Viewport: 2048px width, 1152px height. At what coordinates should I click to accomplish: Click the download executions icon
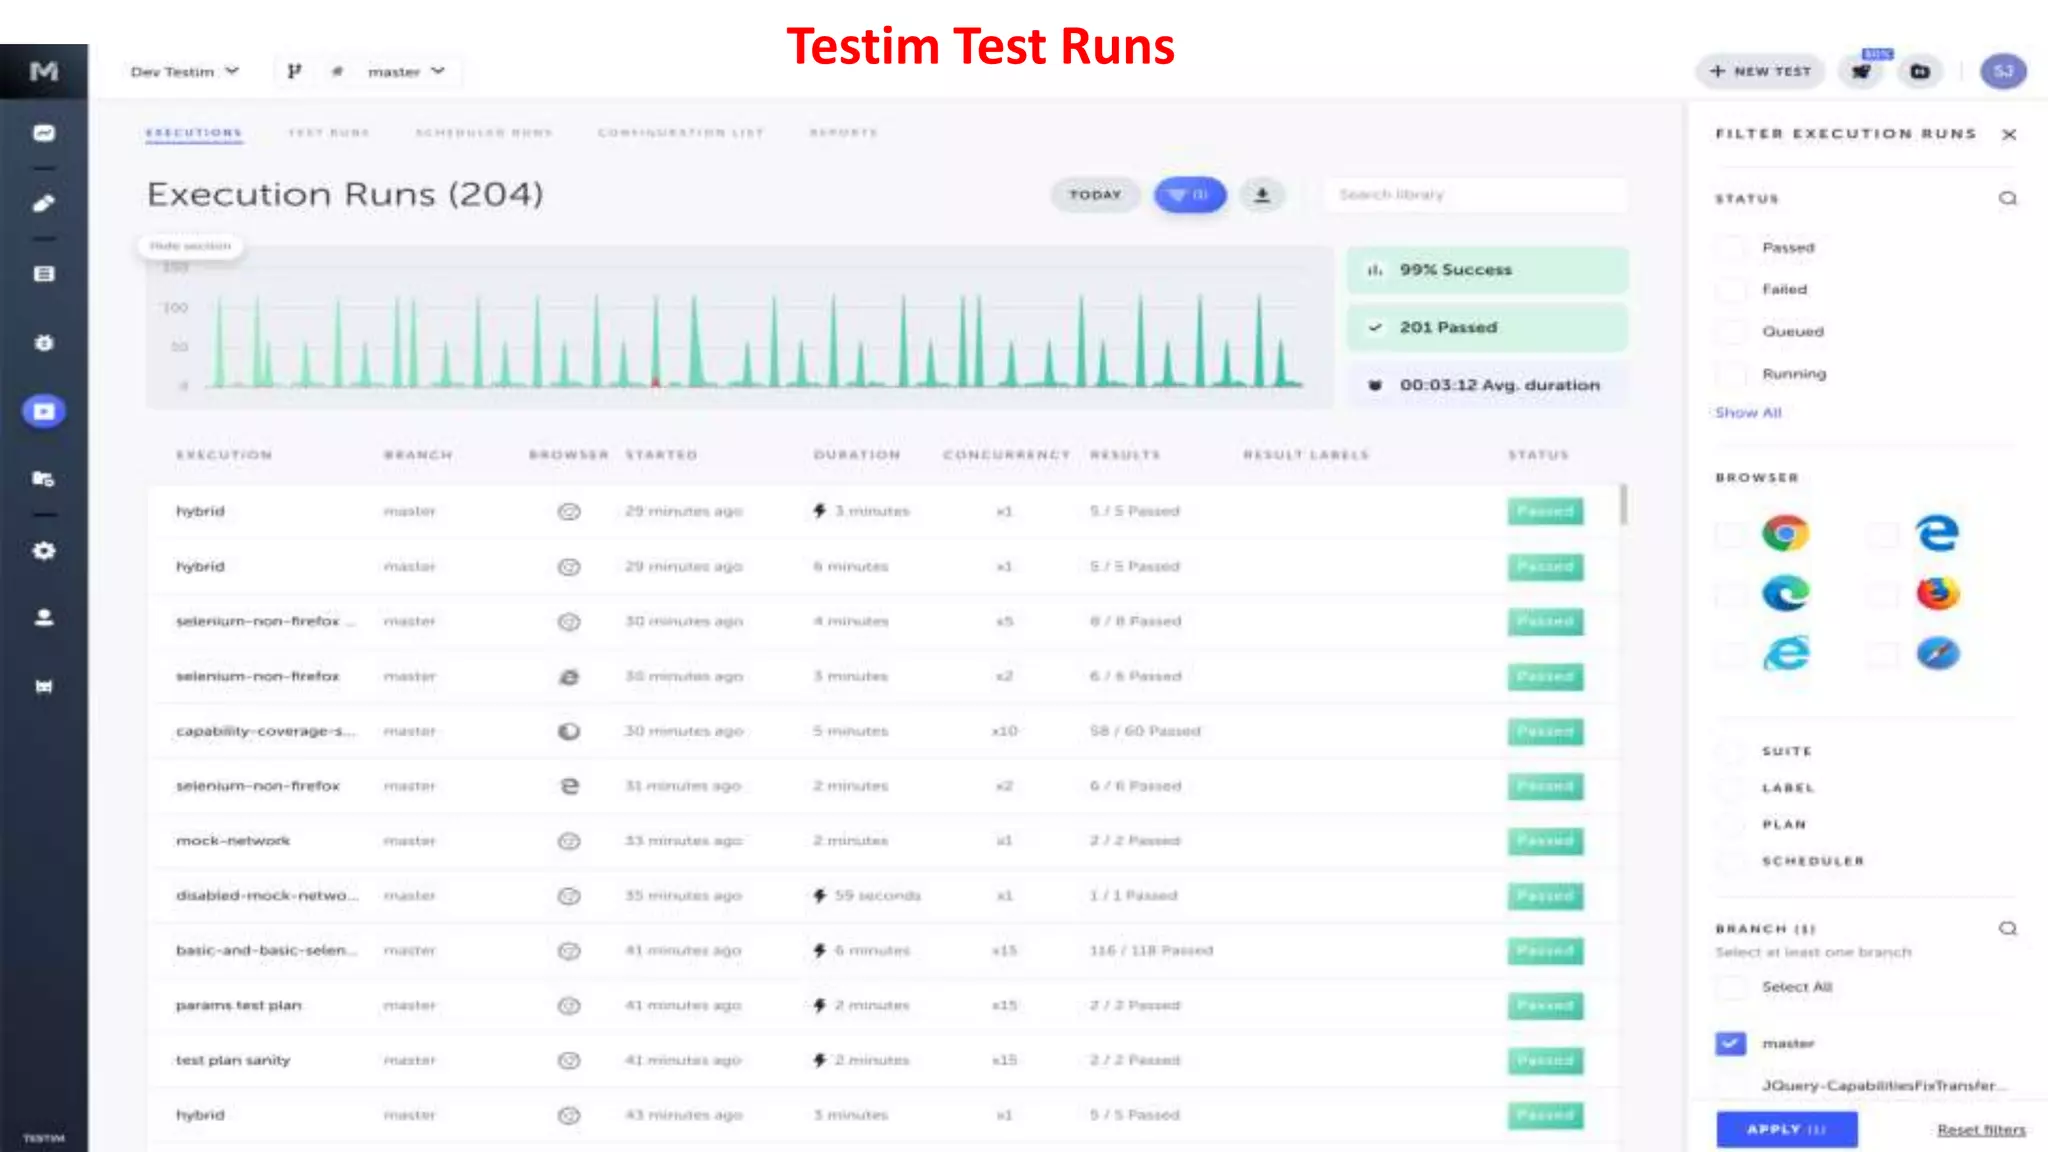1262,195
